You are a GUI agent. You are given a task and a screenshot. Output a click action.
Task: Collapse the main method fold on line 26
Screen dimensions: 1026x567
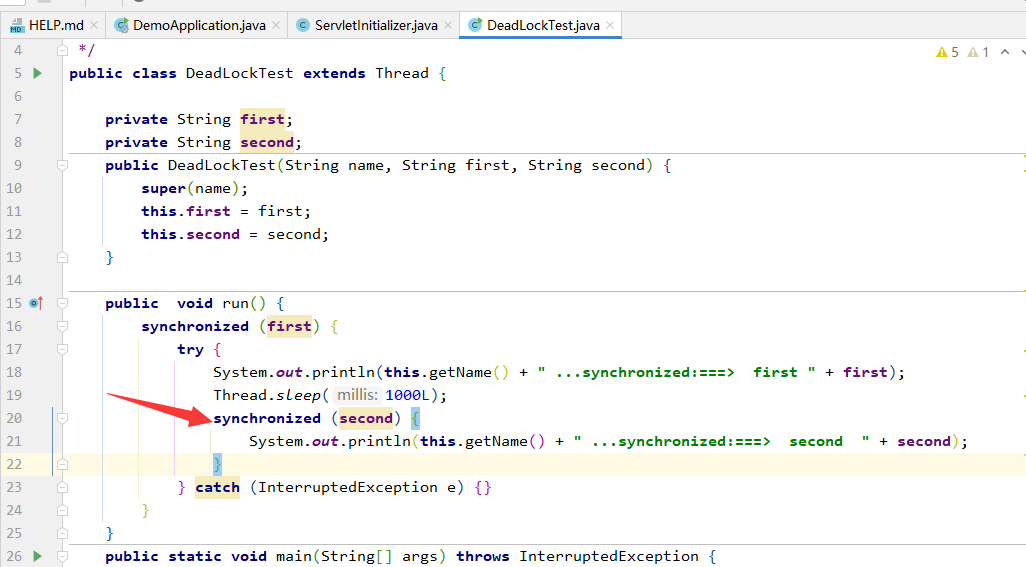point(62,556)
